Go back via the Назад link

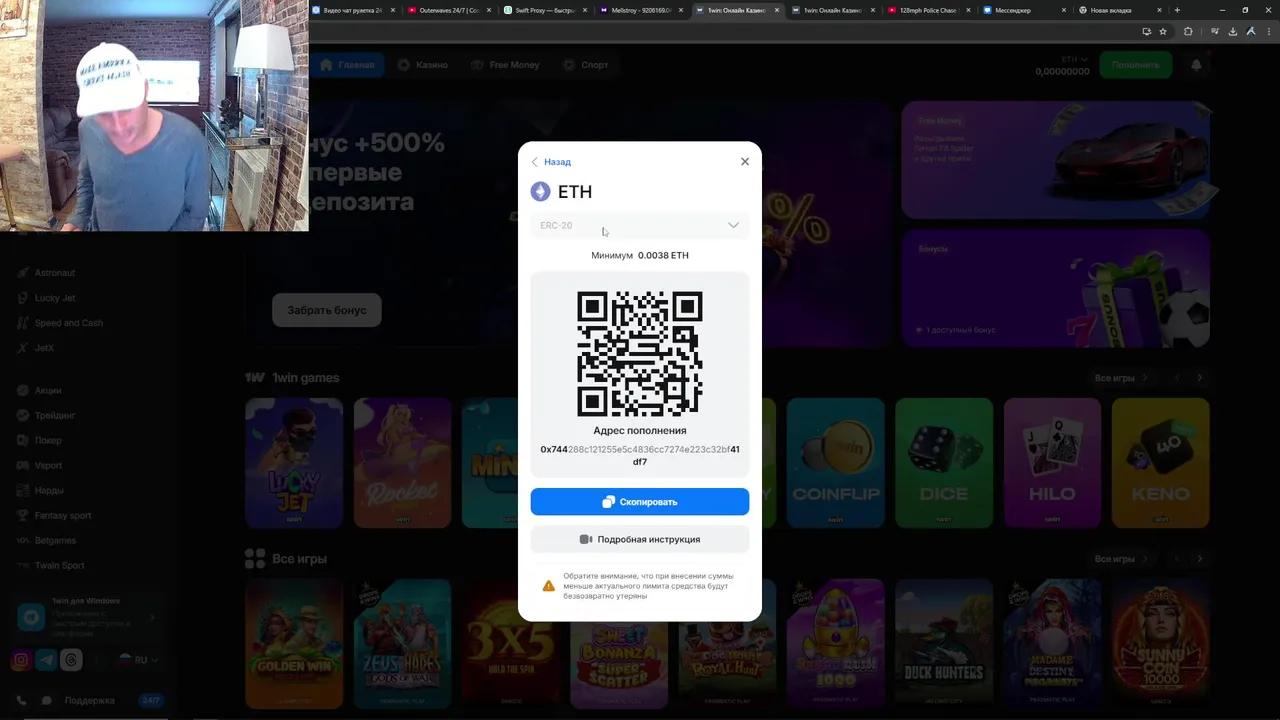551,162
